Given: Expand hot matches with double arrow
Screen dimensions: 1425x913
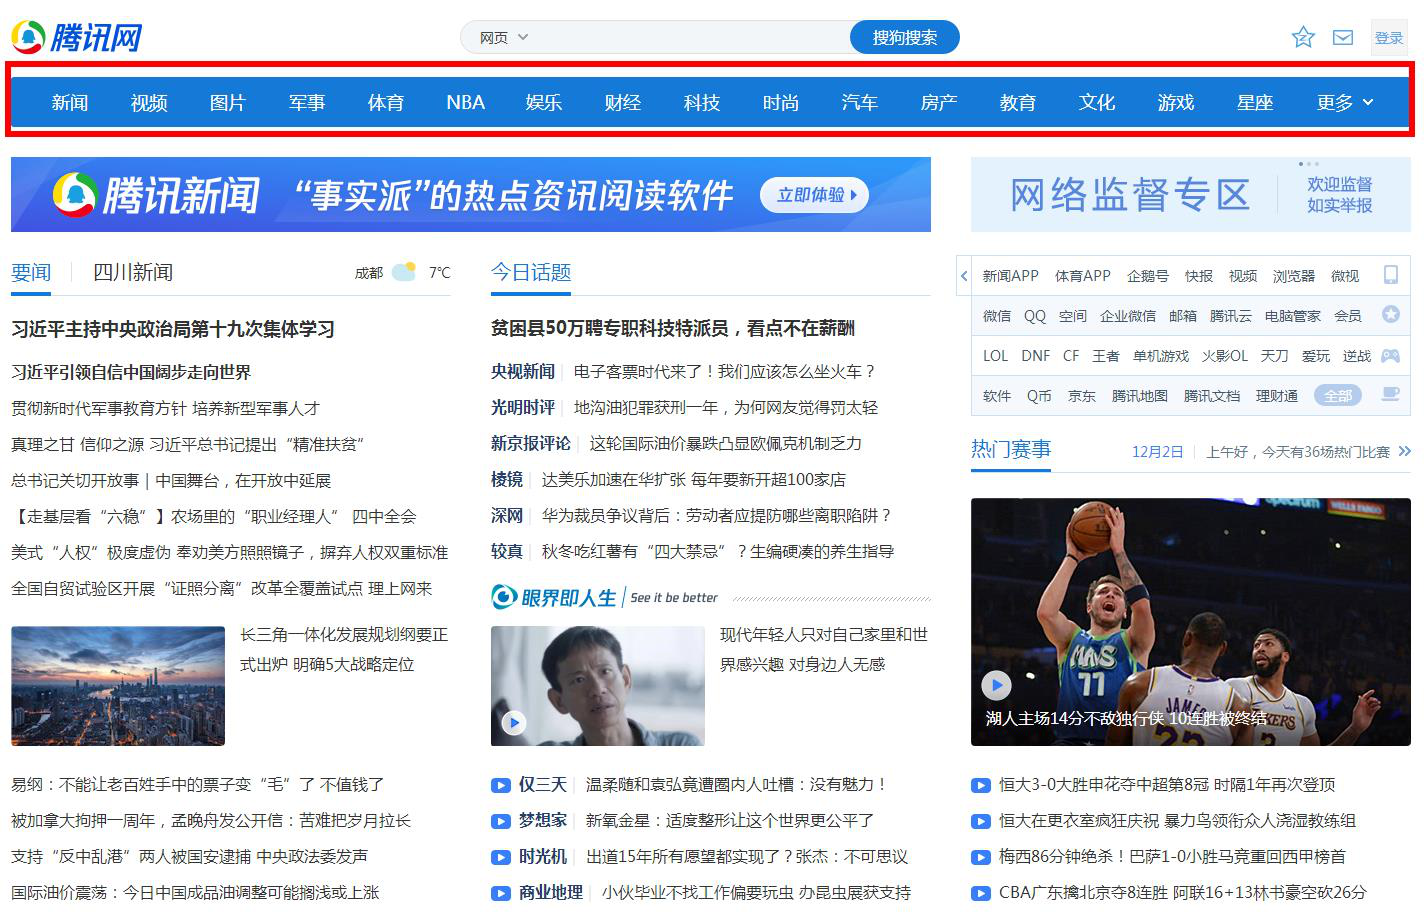Looking at the screenshot, I should click(x=1405, y=451).
